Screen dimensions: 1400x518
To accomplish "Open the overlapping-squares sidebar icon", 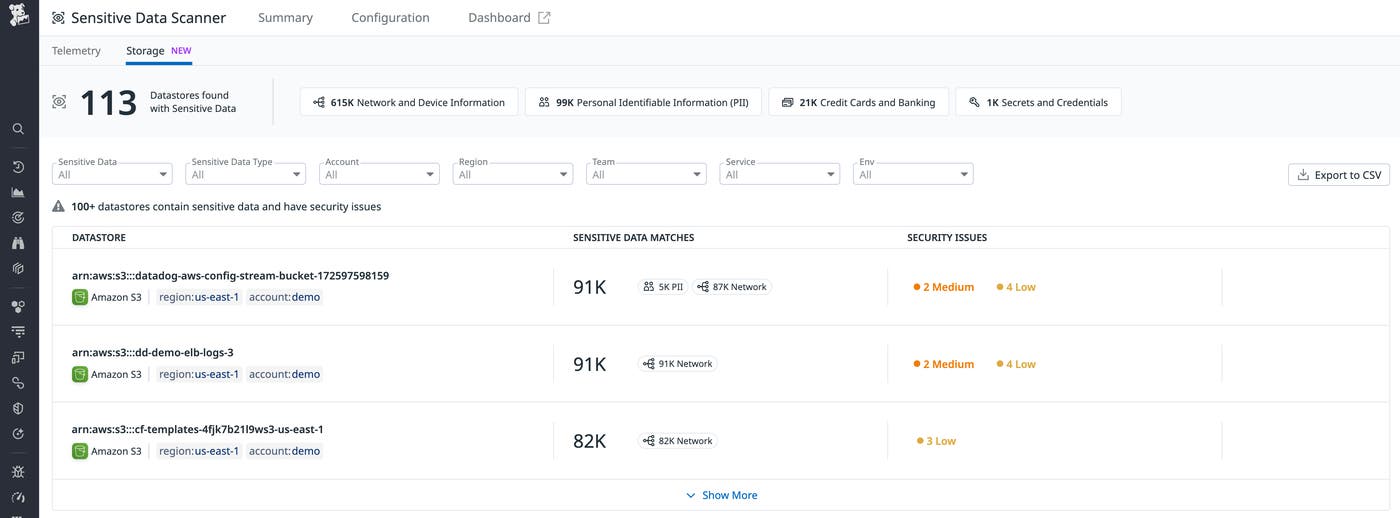I will 18,357.
